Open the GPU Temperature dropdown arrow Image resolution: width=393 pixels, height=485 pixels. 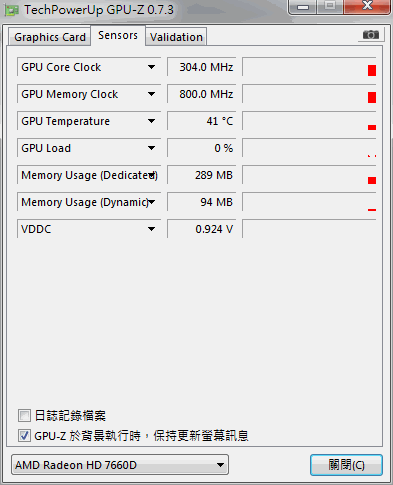151,121
